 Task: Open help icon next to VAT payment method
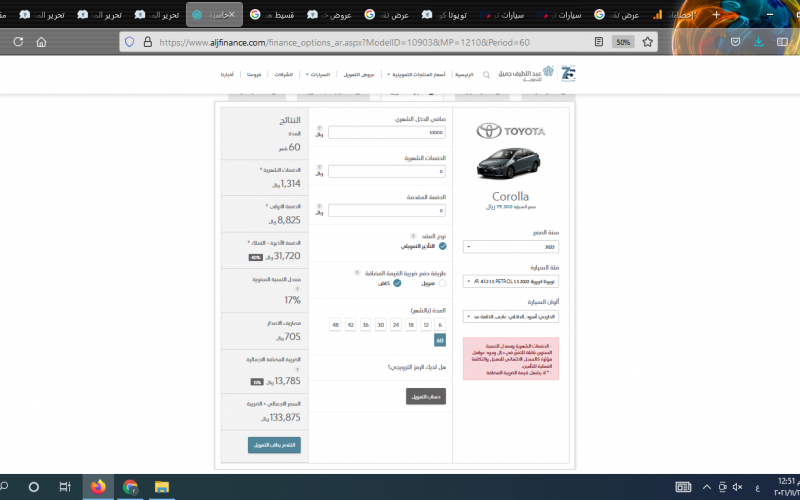(357, 273)
